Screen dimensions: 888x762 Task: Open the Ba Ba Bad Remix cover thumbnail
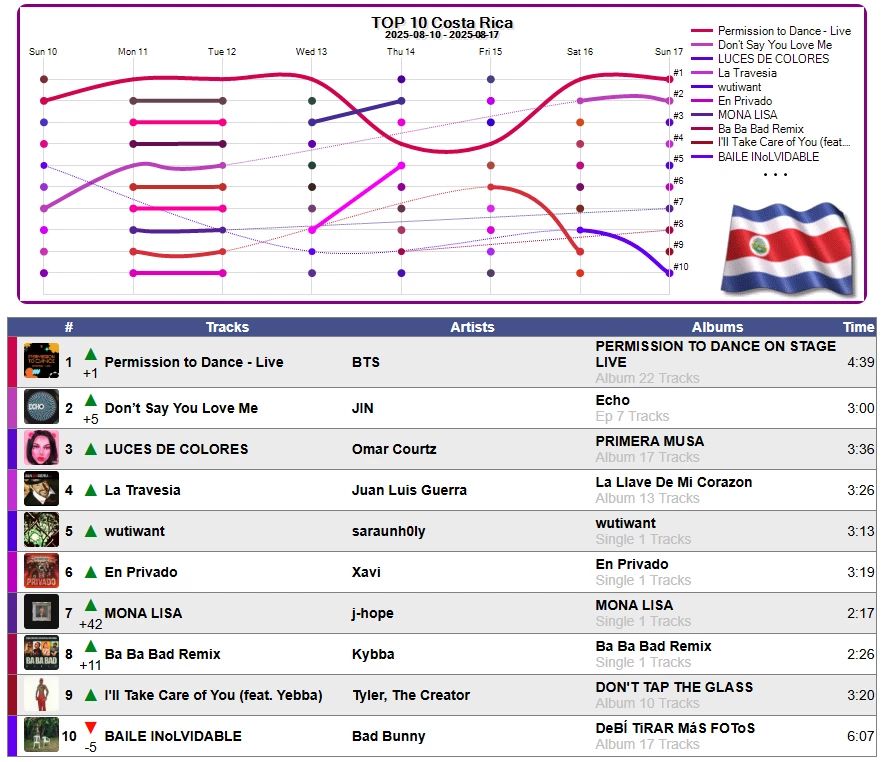[41, 653]
